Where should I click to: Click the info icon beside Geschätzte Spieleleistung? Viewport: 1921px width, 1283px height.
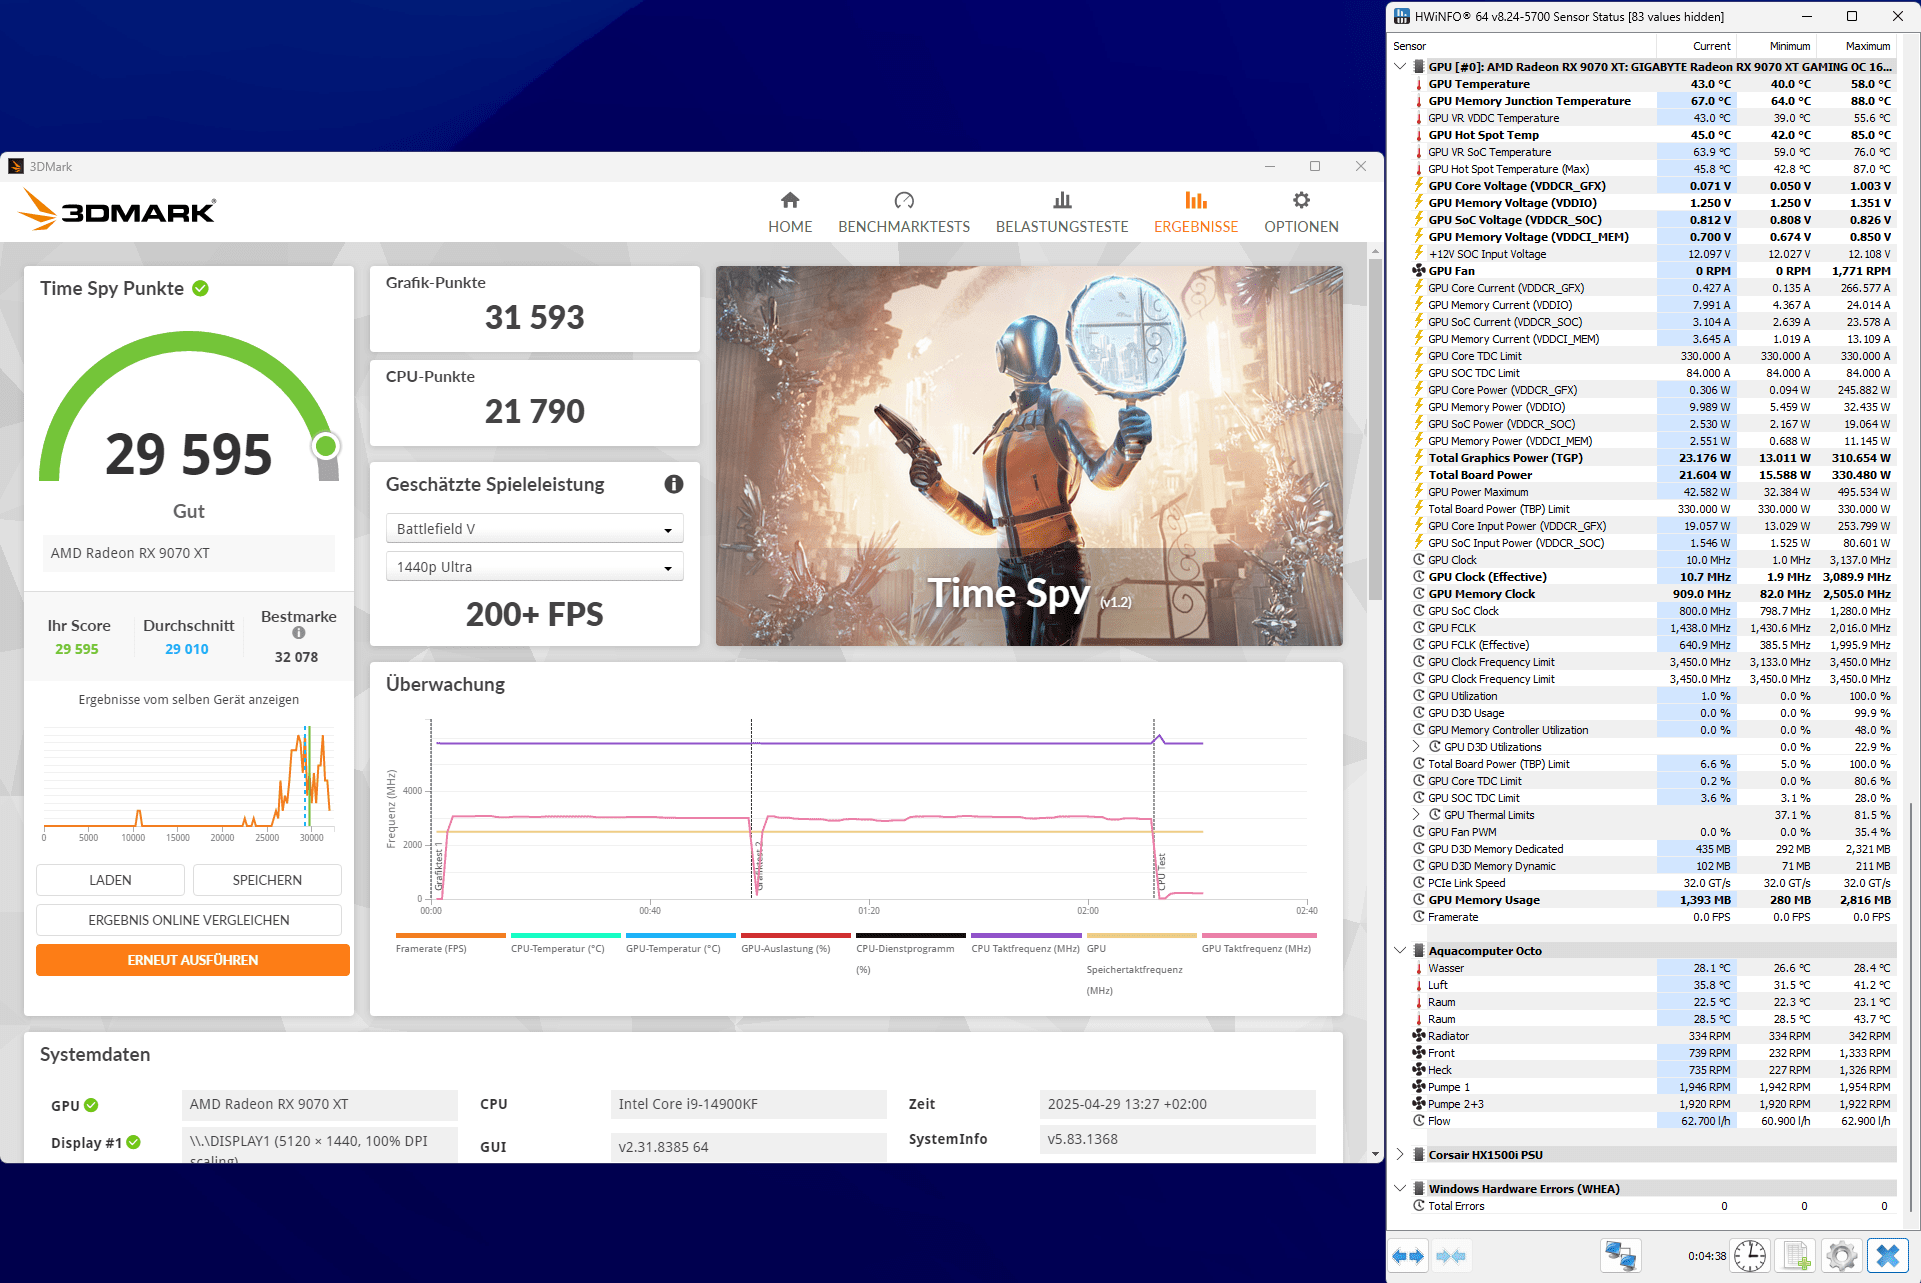pos(674,484)
